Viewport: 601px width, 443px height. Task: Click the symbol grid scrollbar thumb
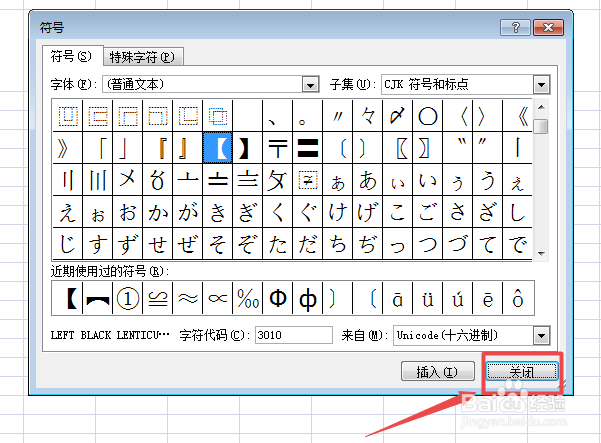tap(541, 126)
